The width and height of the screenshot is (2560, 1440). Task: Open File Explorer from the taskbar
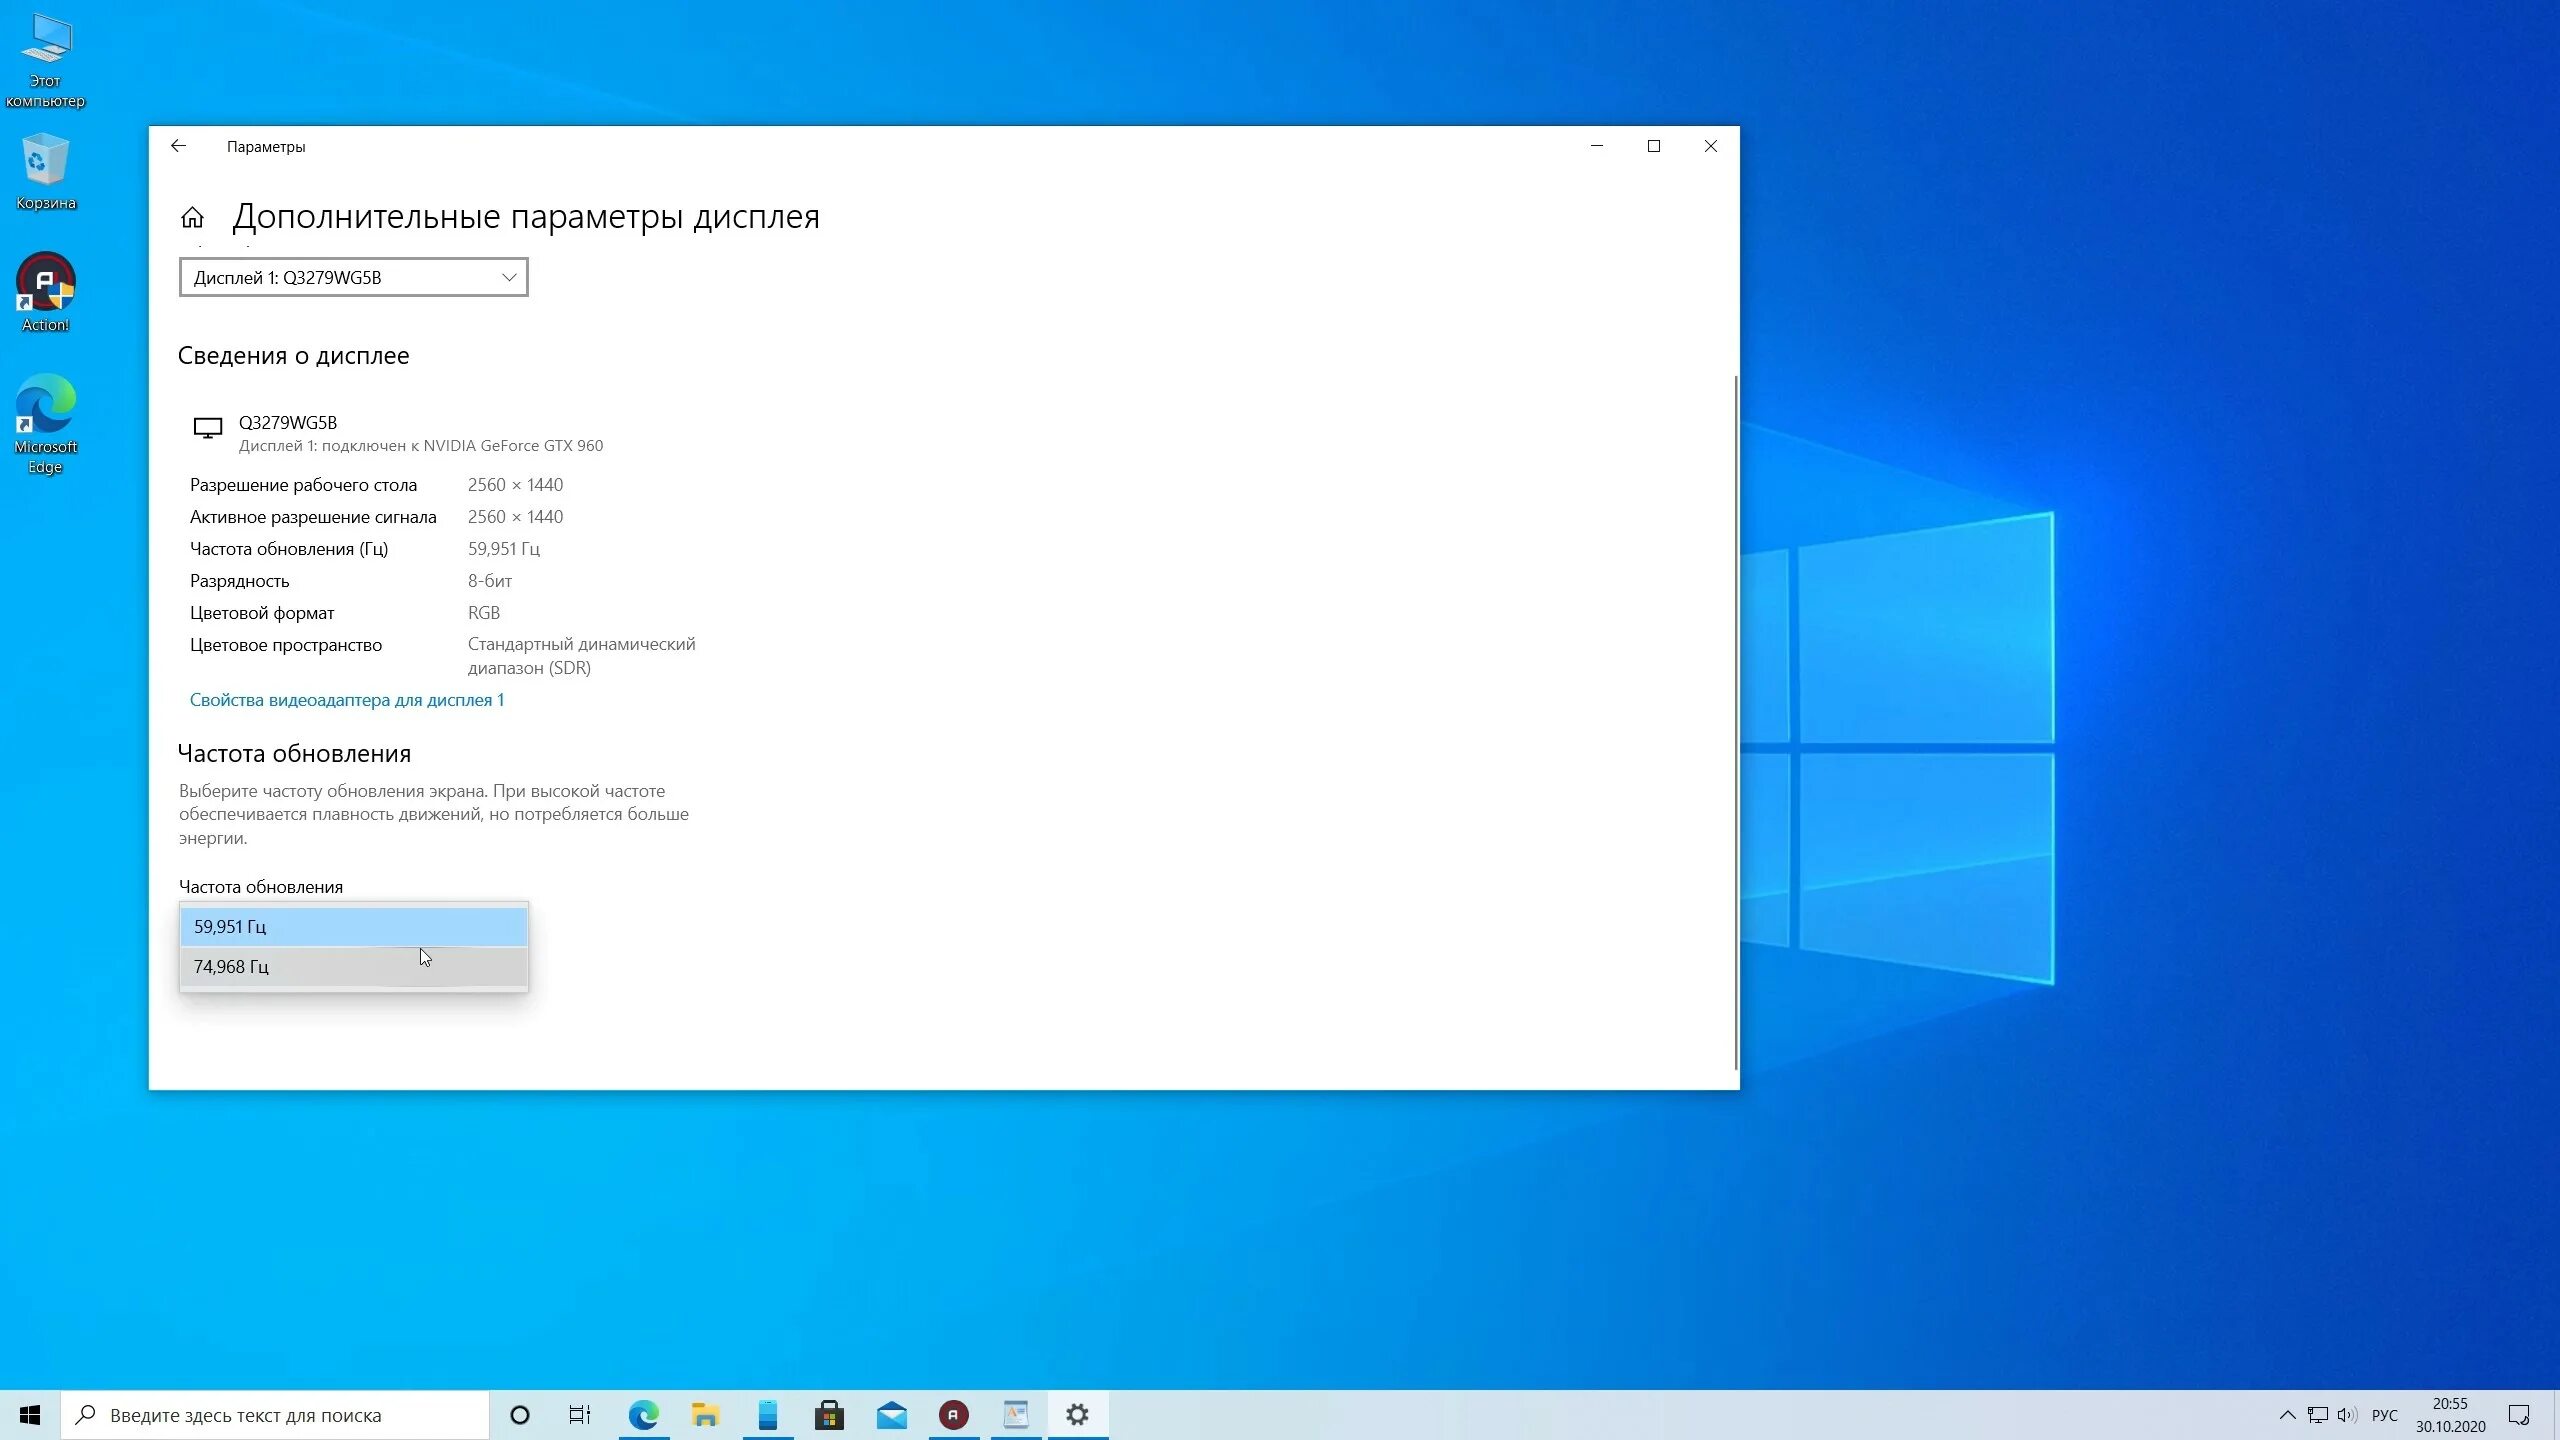pyautogui.click(x=705, y=1415)
